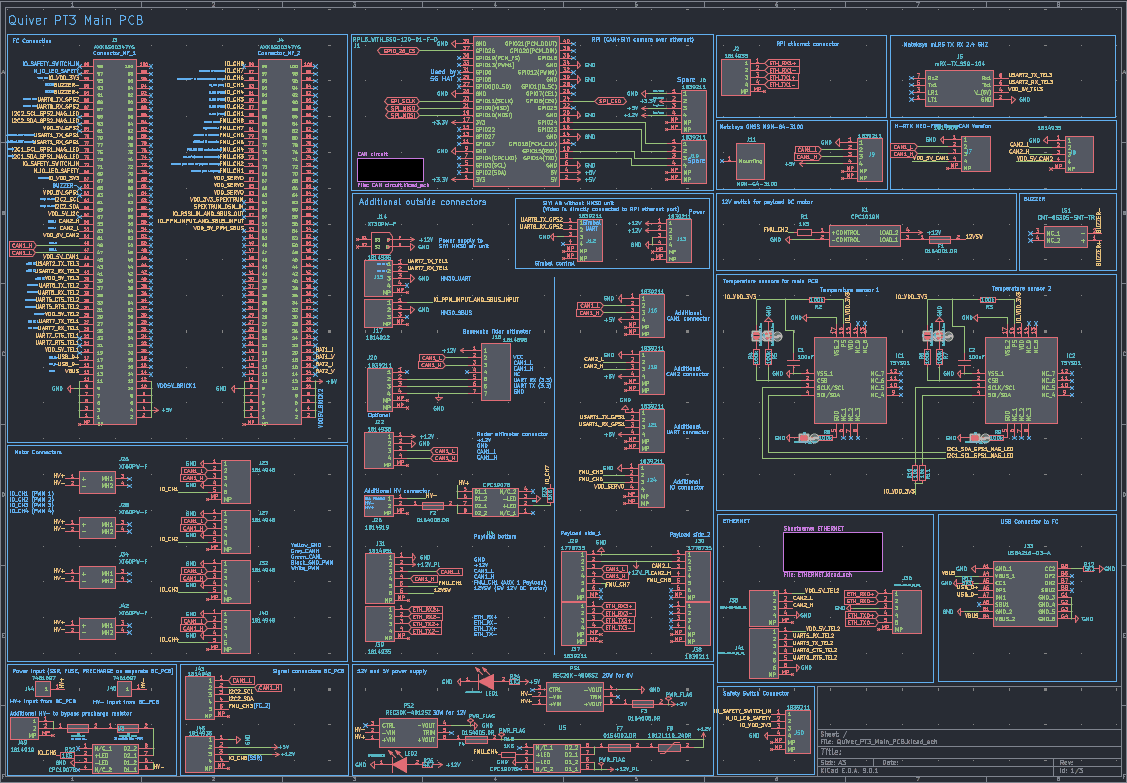
Task: Click resistor R1 1K5
Action: point(804,230)
